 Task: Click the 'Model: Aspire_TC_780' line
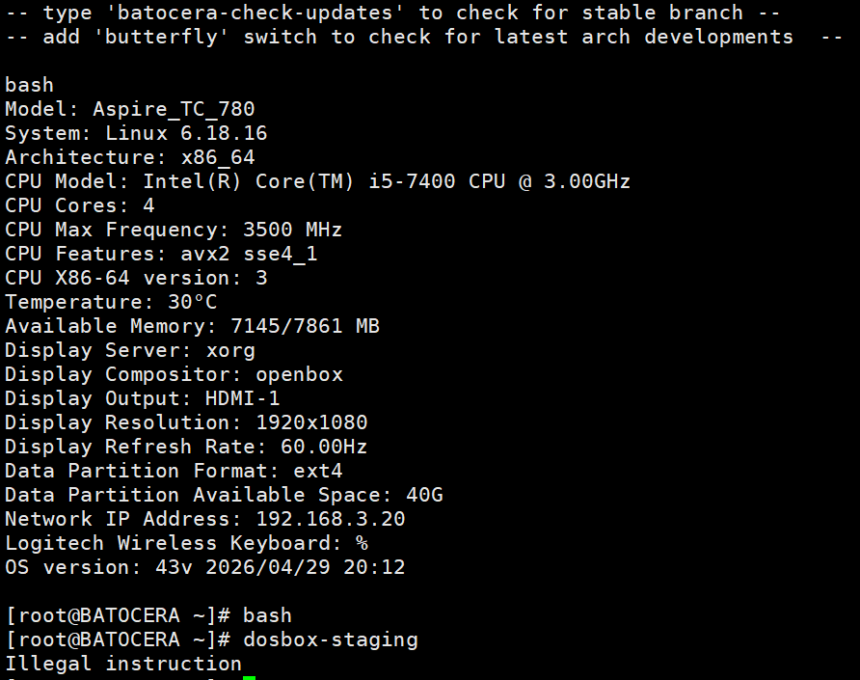point(130,109)
